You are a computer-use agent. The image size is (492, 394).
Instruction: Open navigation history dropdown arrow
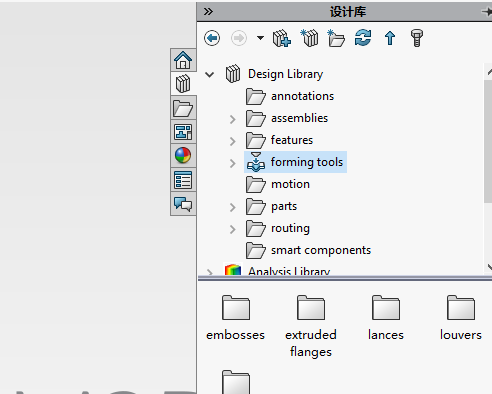[260, 38]
